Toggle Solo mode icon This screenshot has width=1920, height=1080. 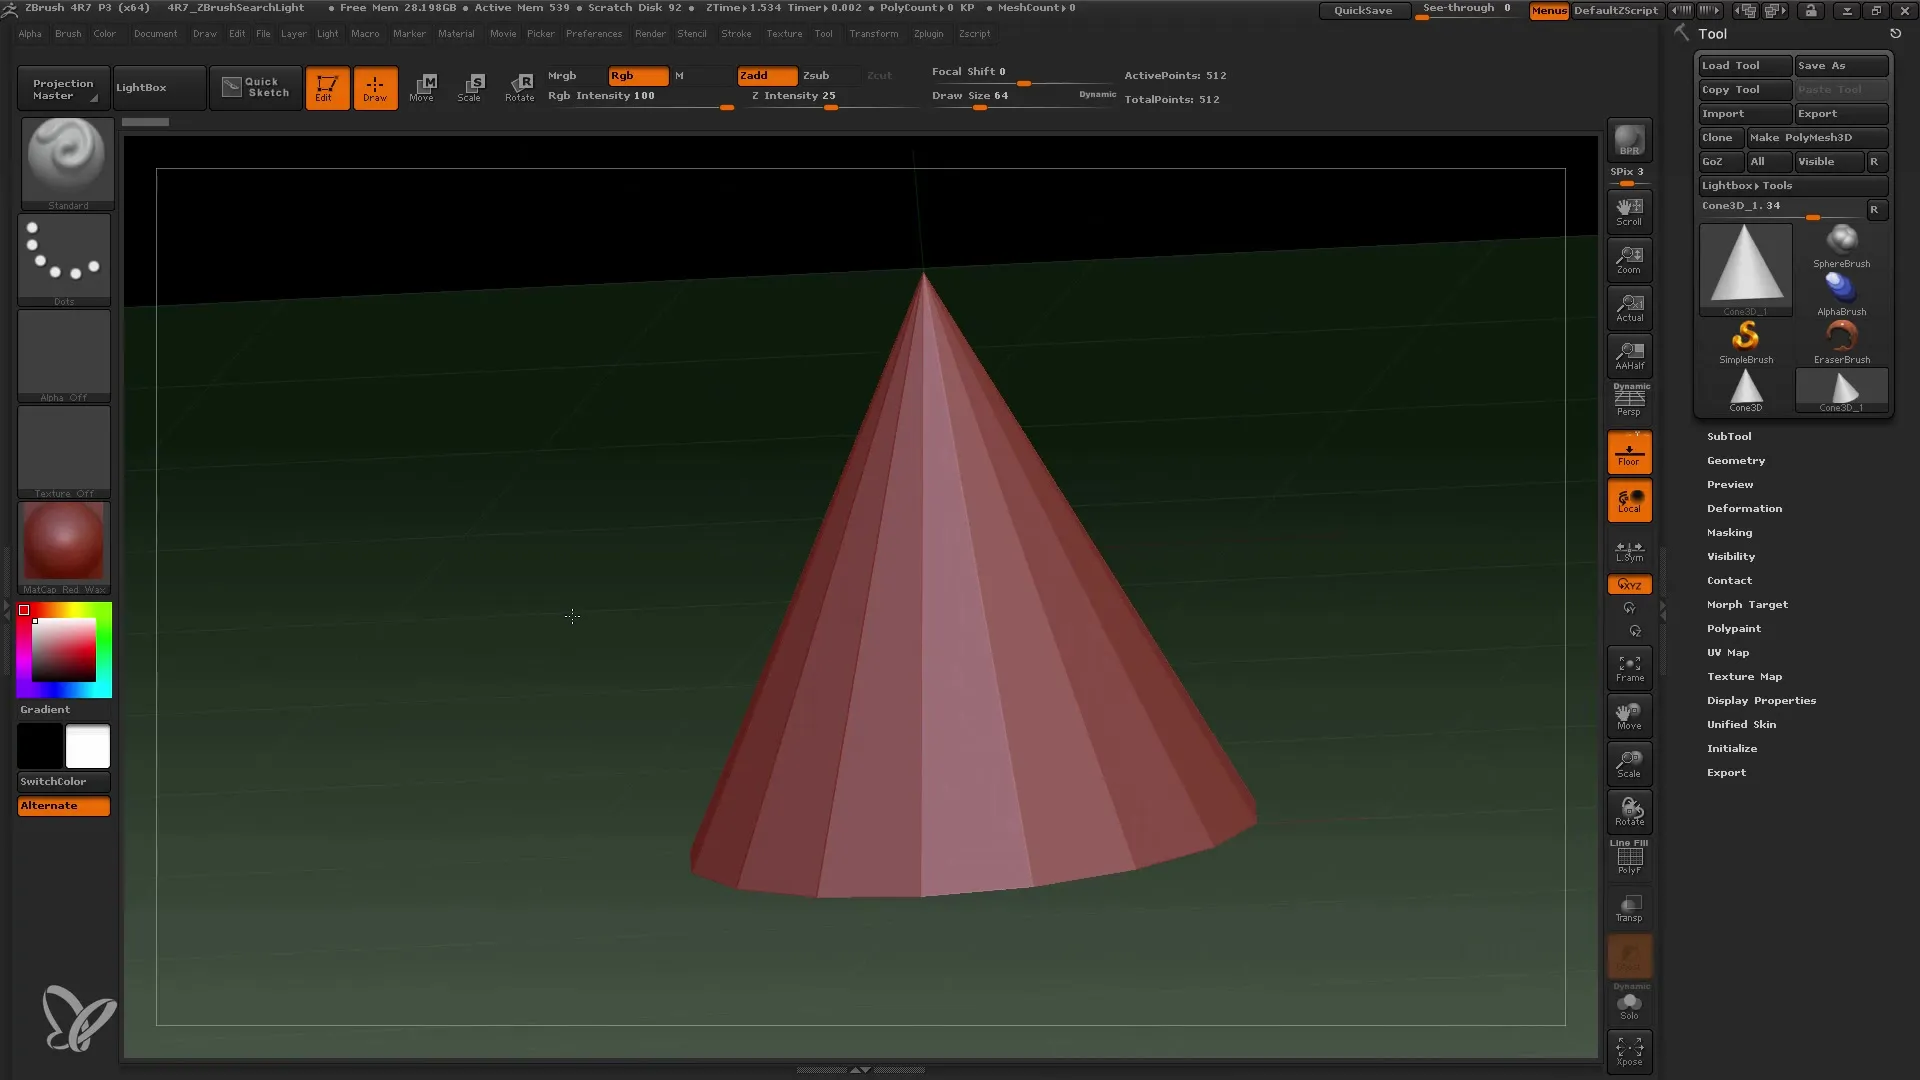click(x=1629, y=1004)
